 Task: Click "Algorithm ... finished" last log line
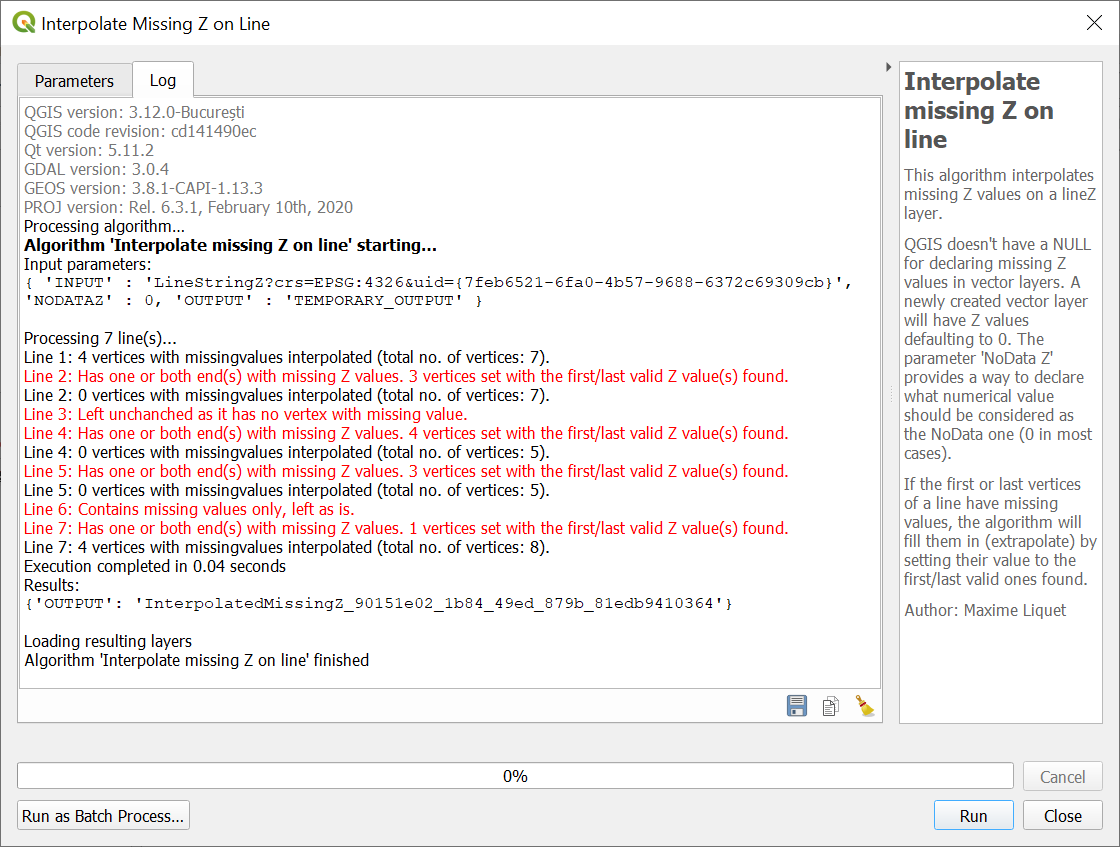196,661
